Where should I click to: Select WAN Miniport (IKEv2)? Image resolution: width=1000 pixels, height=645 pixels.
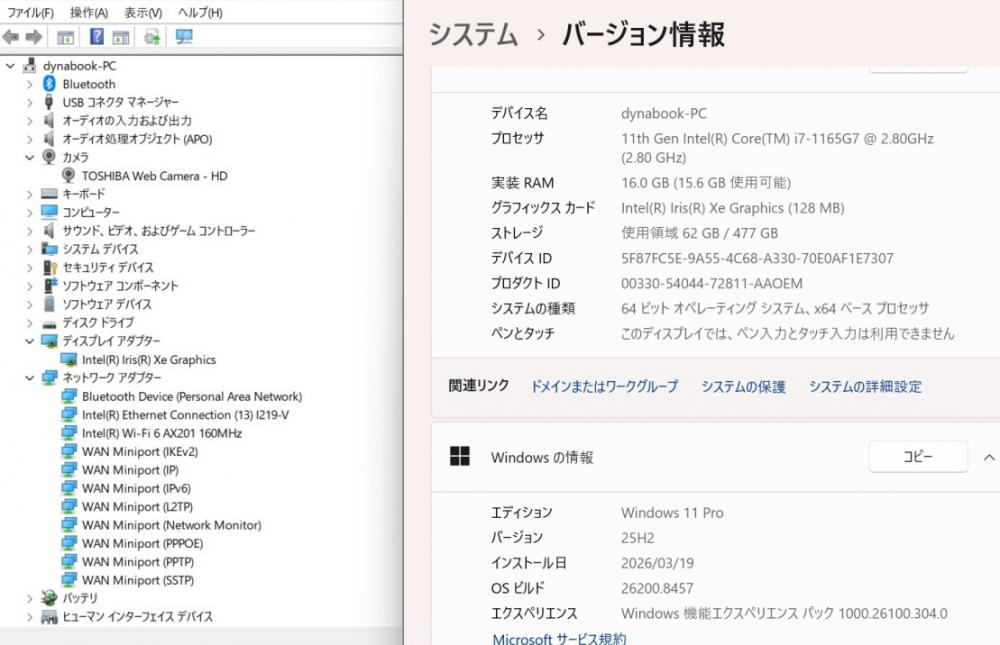[140, 452]
